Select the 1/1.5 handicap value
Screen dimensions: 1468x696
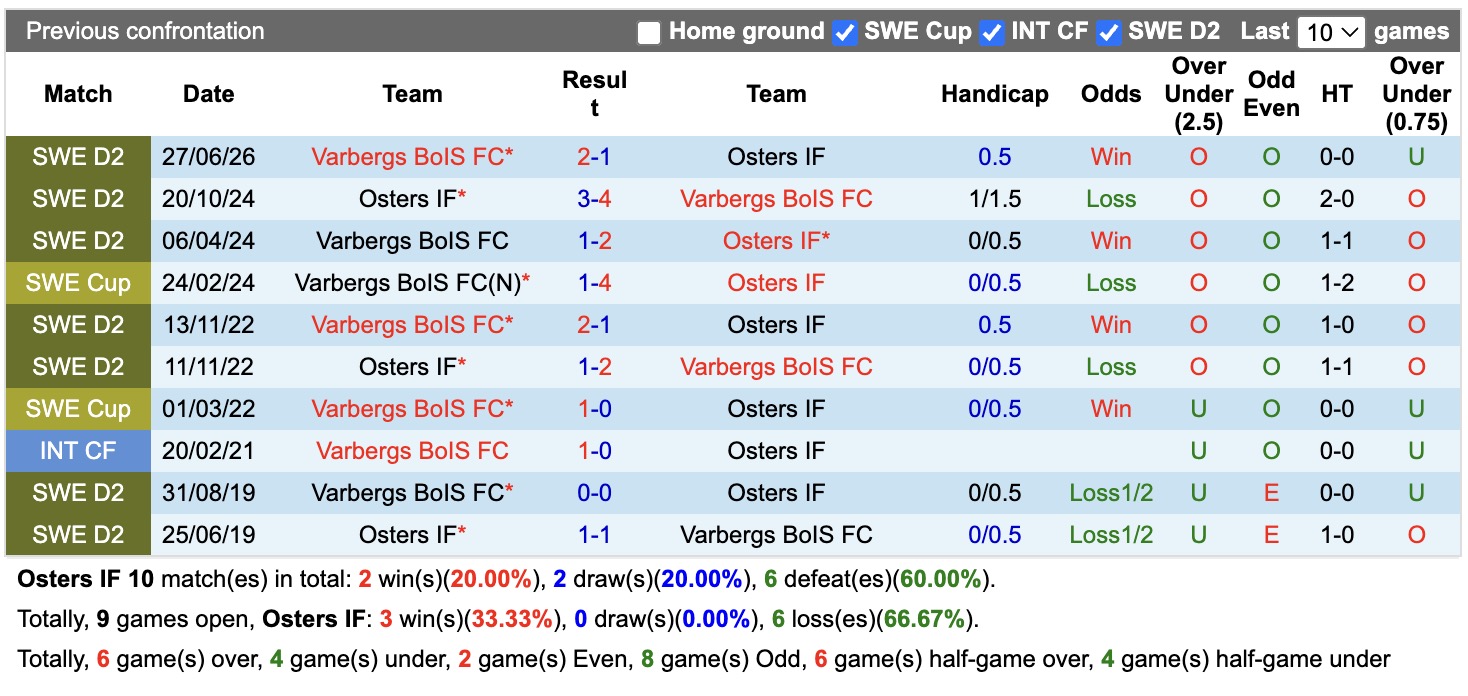pyautogui.click(x=994, y=199)
